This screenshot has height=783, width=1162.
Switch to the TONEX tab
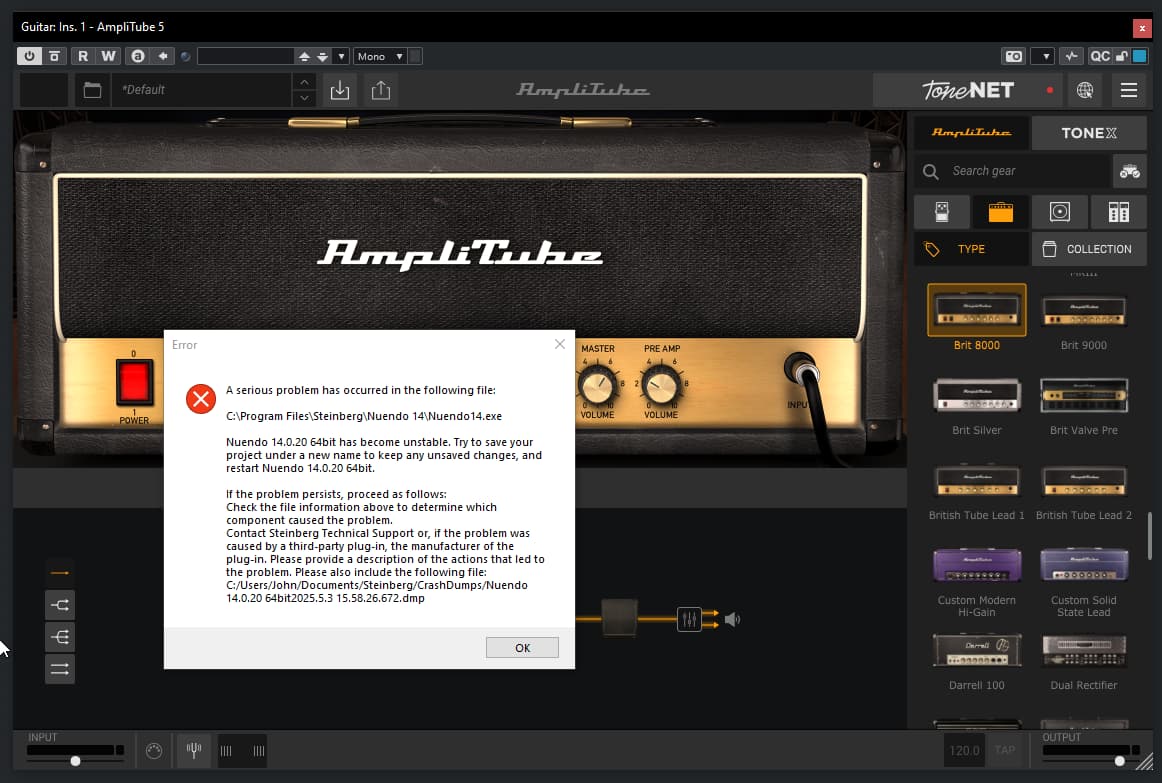coord(1089,133)
